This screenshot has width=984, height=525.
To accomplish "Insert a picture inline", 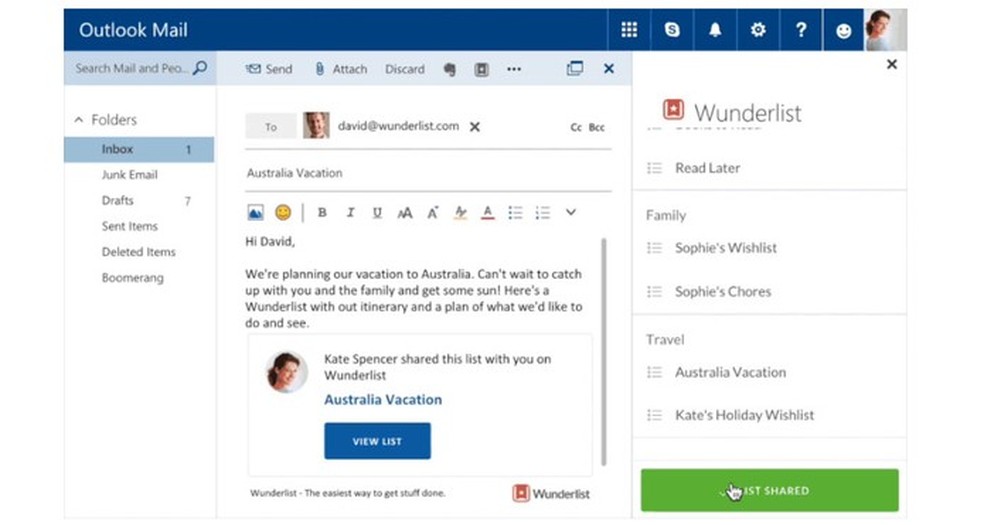I will coord(255,213).
